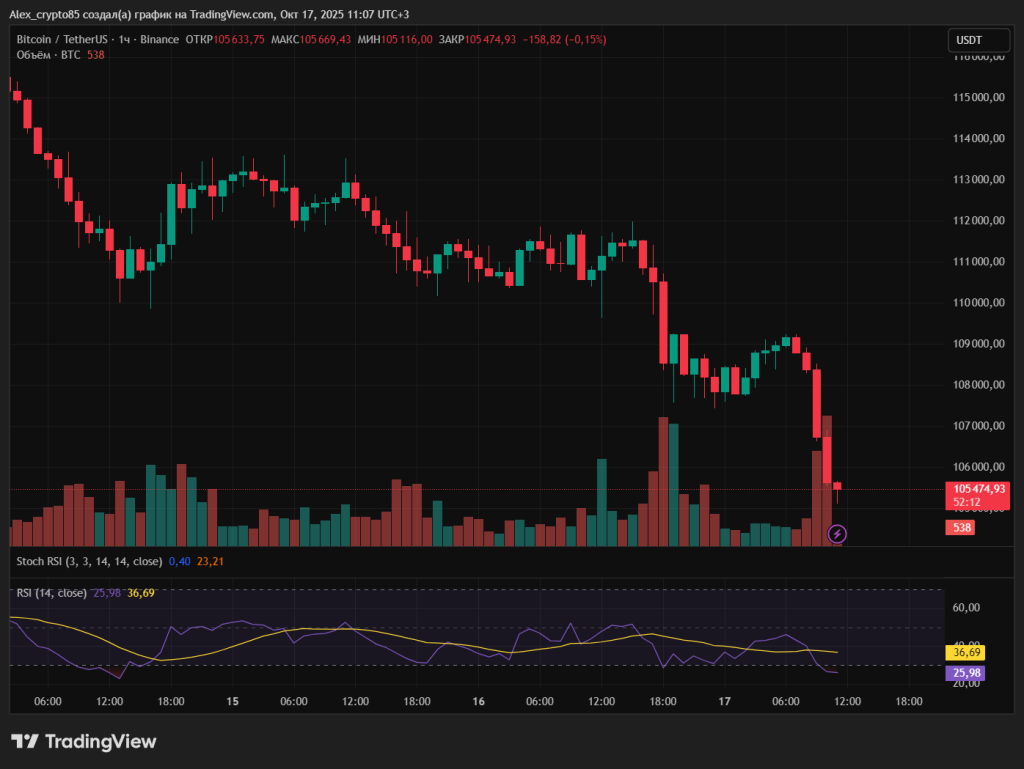Click date marker 17 on time axis

[x=724, y=702]
